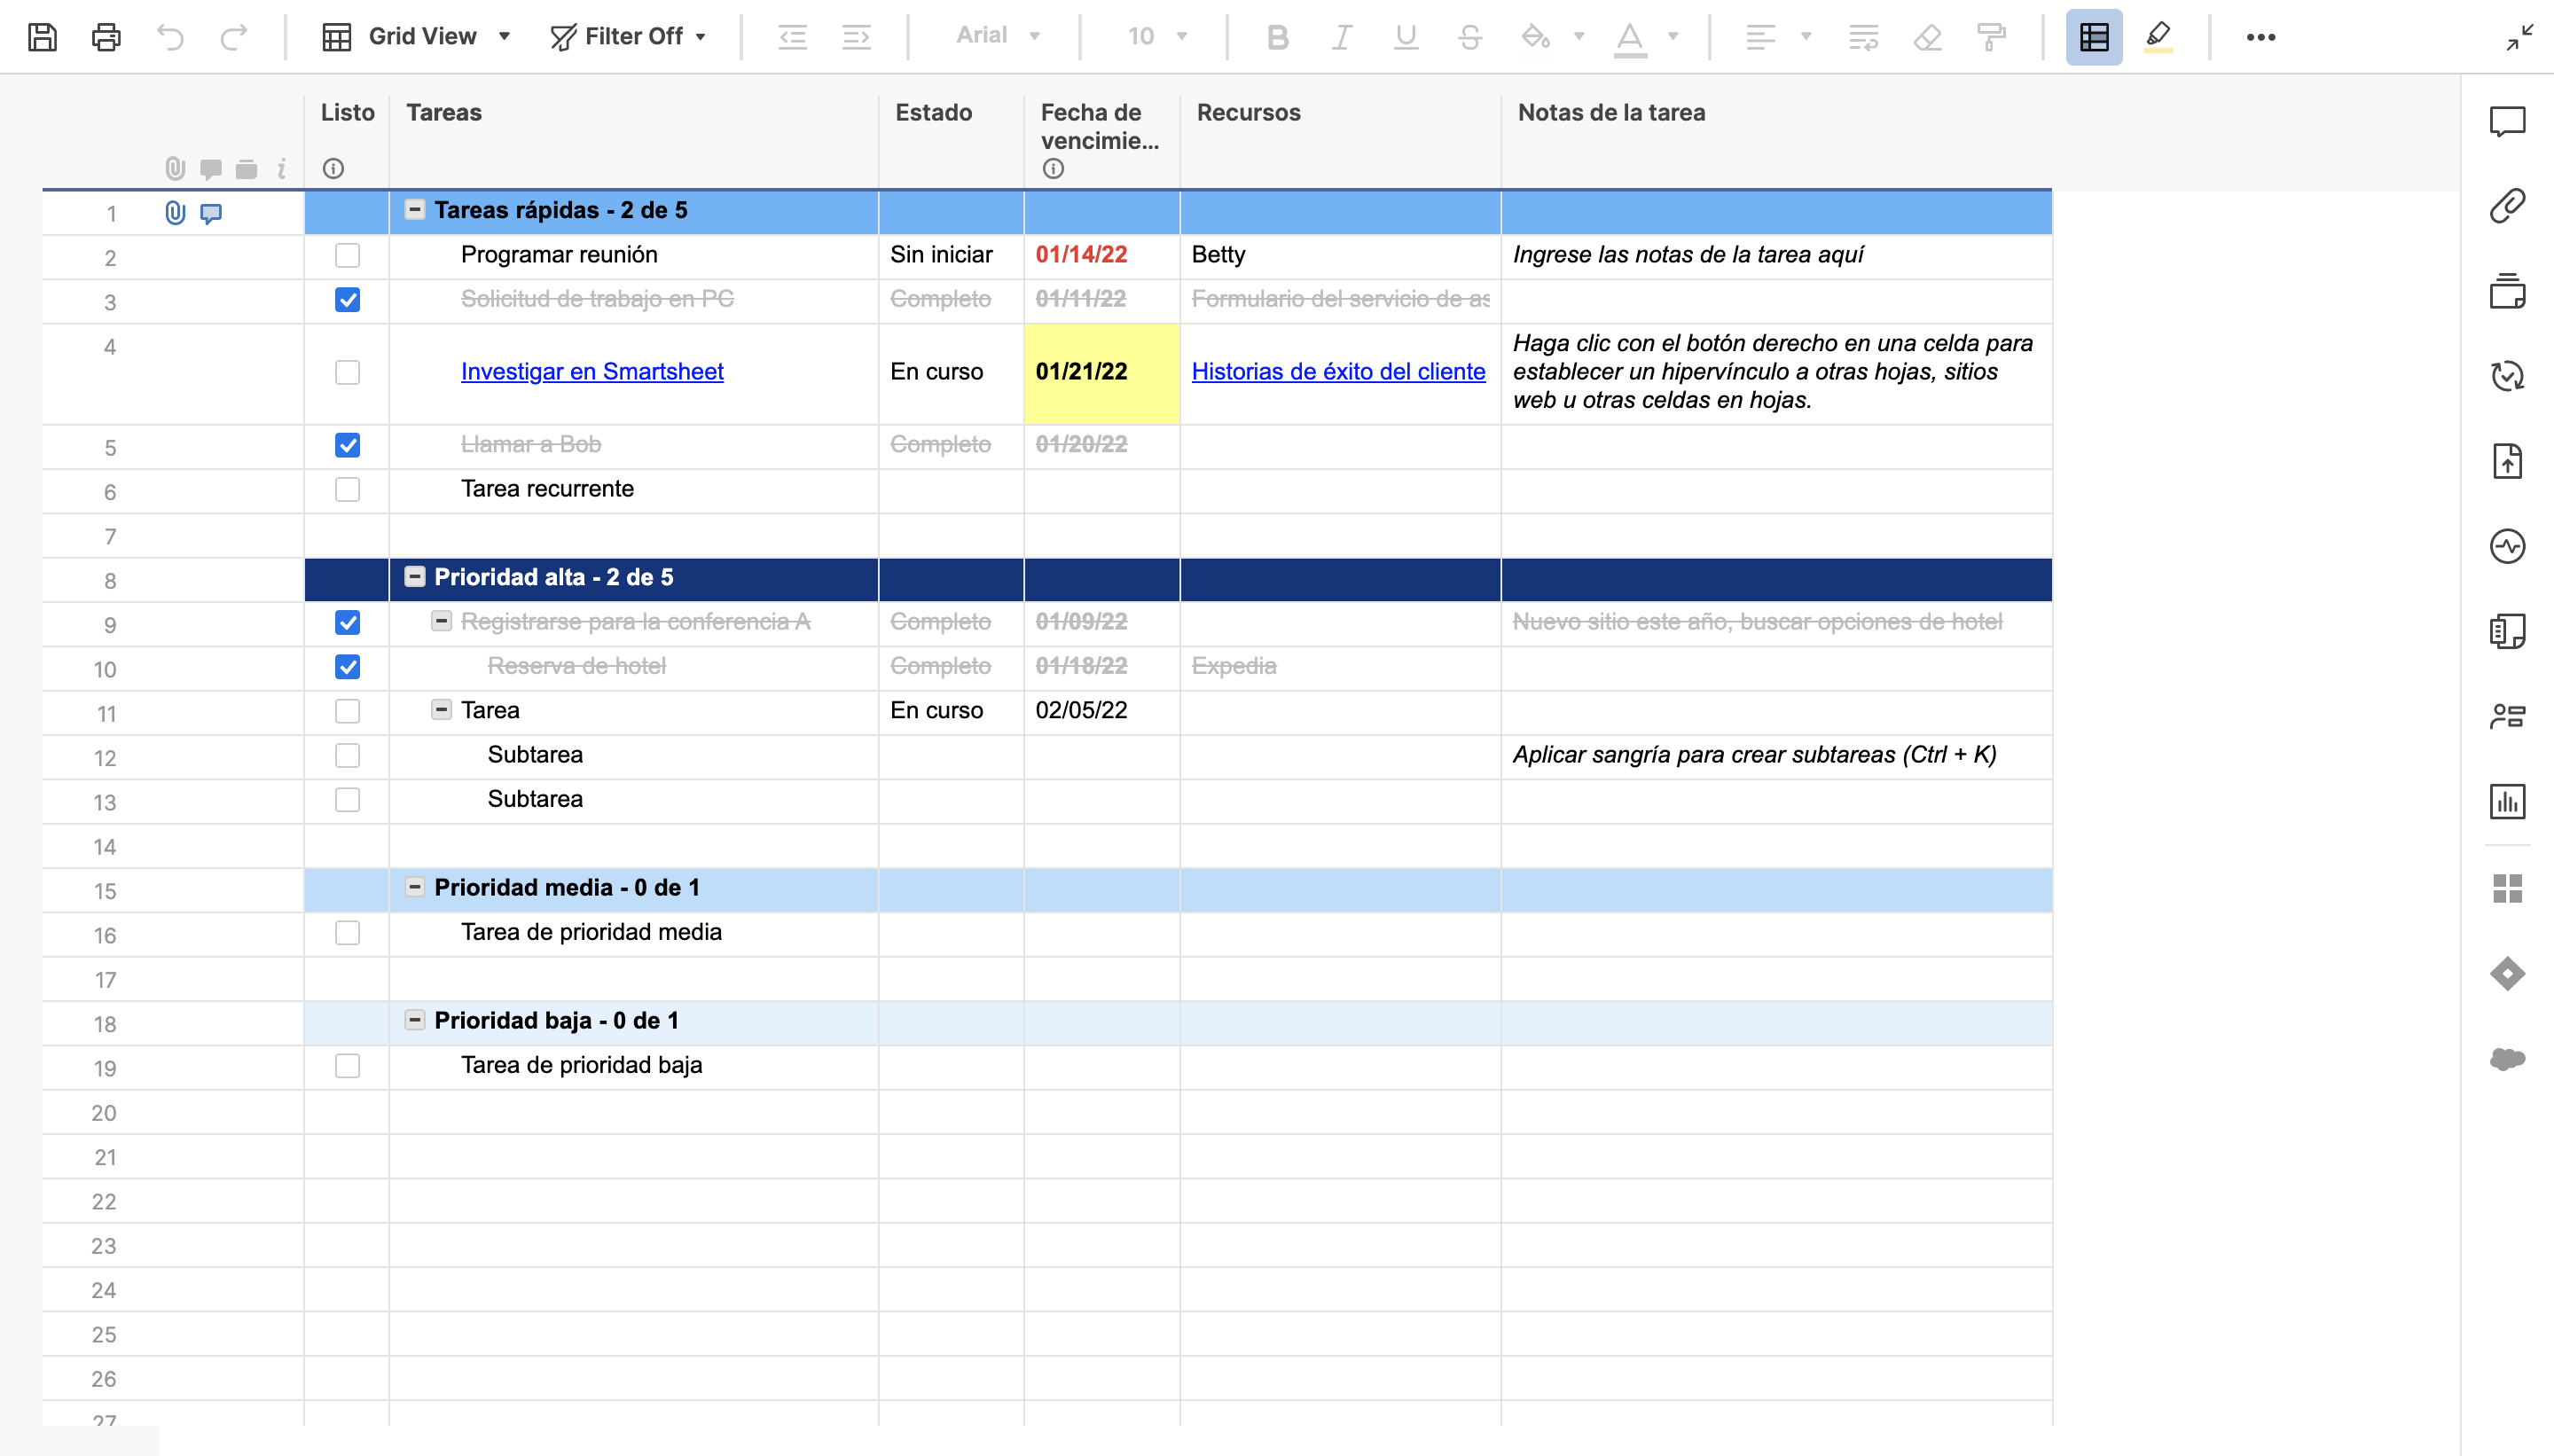
Task: Click the collapse toolbar arrows icon
Action: [2519, 37]
